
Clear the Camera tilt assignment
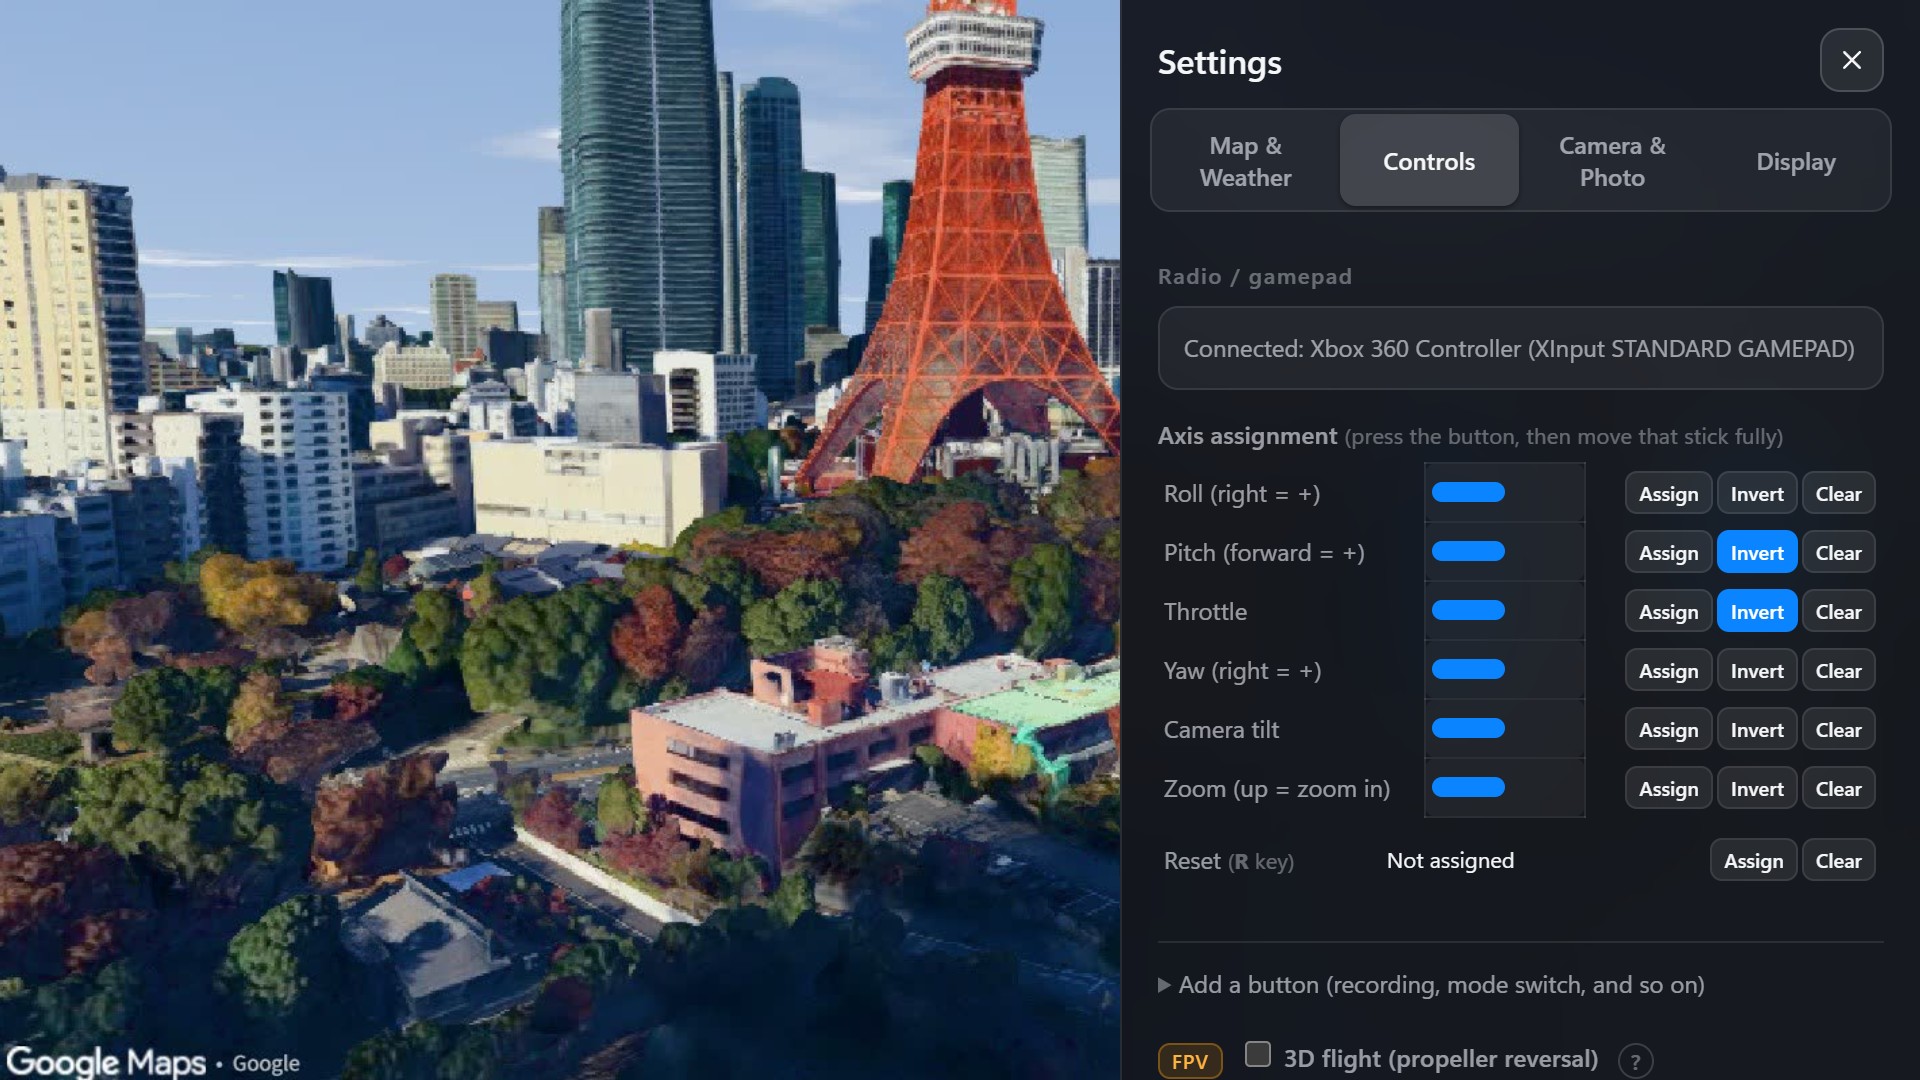tap(1838, 730)
